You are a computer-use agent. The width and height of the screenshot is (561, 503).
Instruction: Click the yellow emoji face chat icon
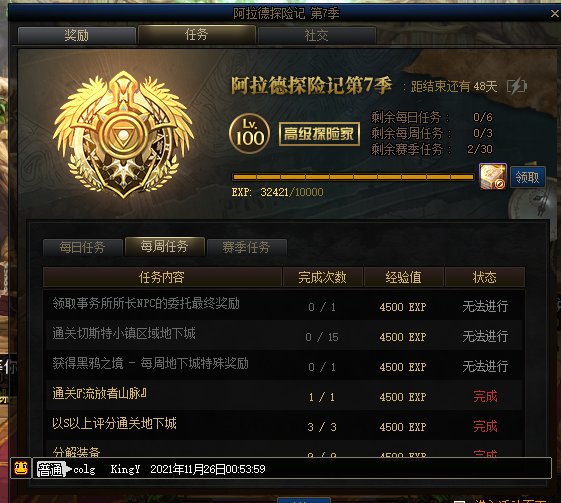pyautogui.click(x=21, y=468)
